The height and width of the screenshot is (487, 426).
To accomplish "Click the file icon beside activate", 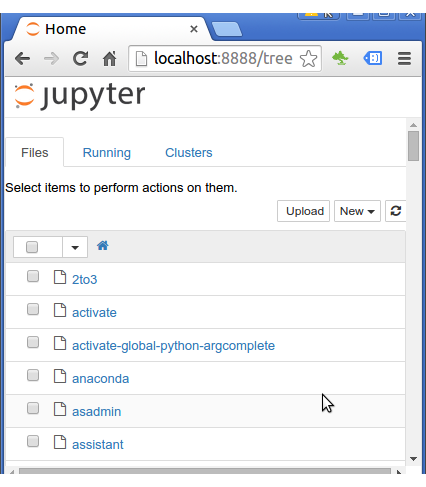I will point(60,310).
